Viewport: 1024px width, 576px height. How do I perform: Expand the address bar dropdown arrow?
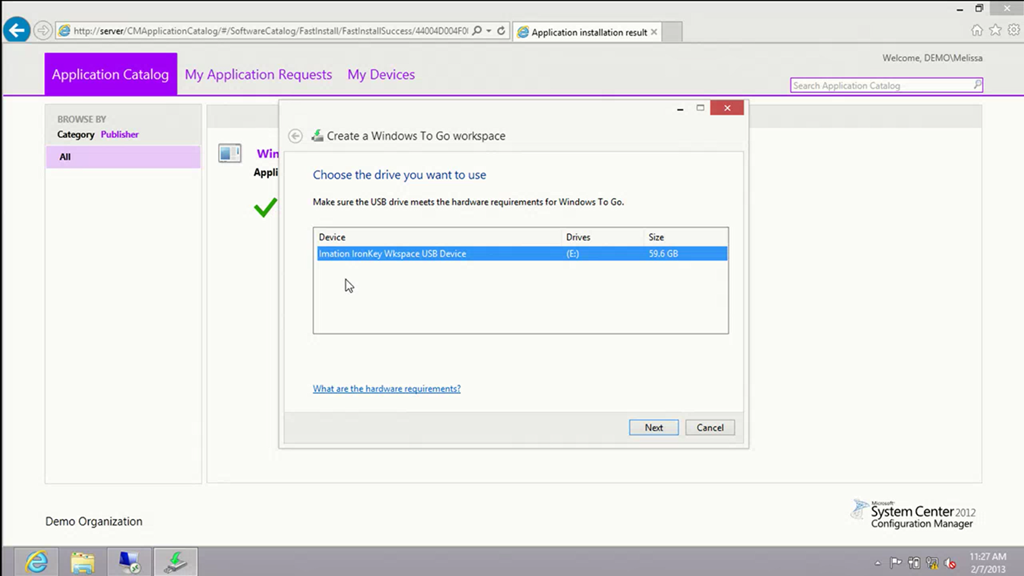488,31
